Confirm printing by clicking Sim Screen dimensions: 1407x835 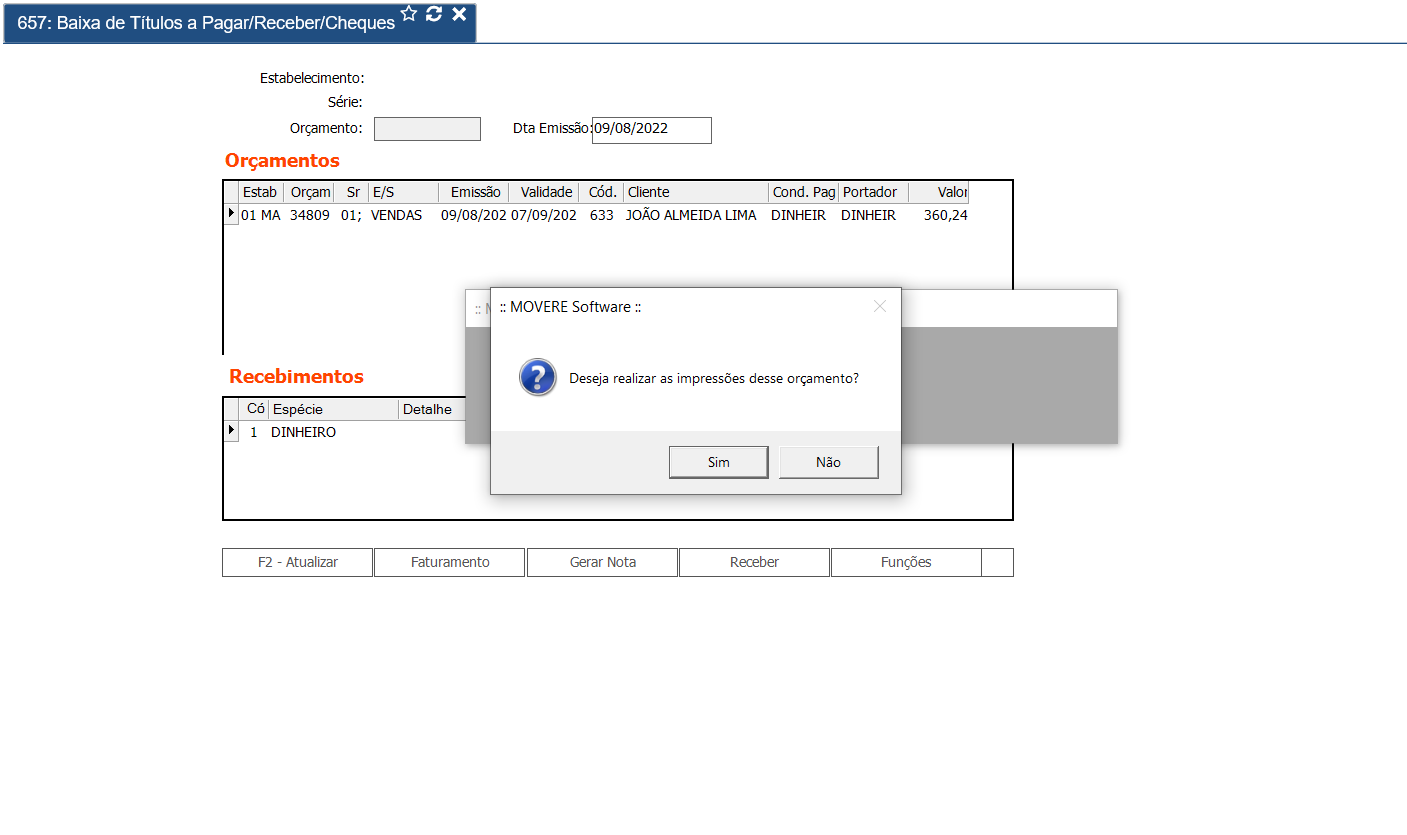719,462
